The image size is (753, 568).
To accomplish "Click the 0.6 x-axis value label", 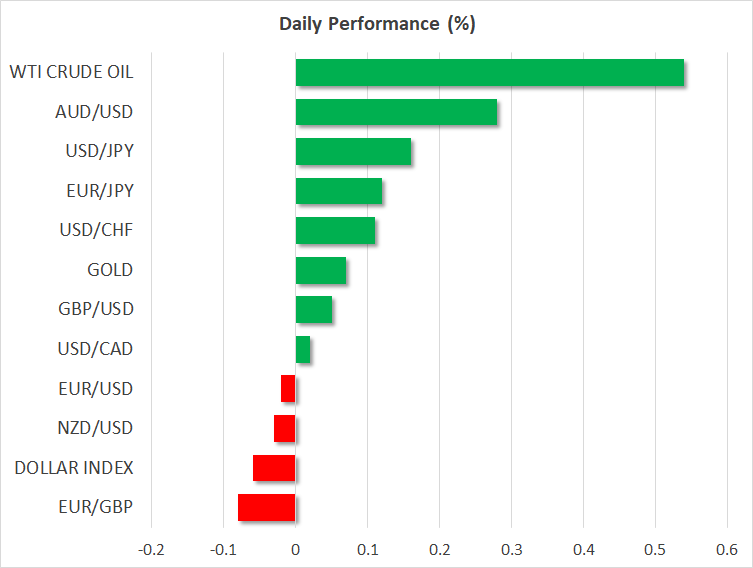I will [726, 549].
